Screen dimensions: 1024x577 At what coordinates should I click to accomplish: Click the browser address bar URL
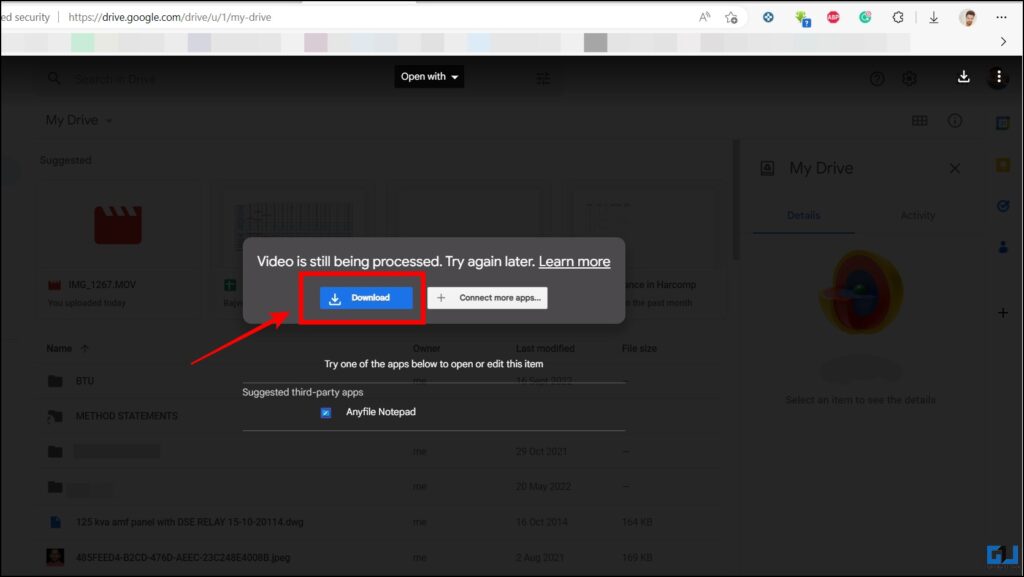[x=170, y=17]
